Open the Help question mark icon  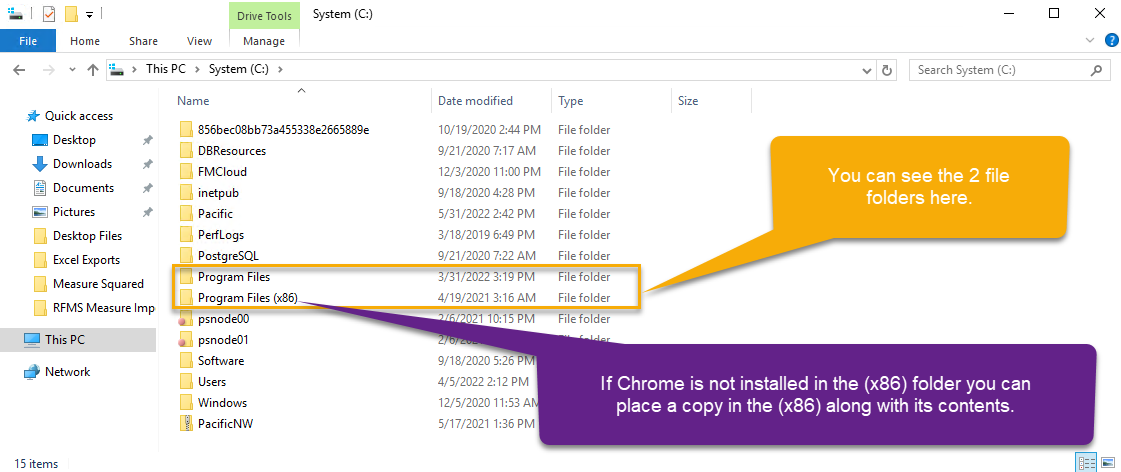click(x=1111, y=41)
